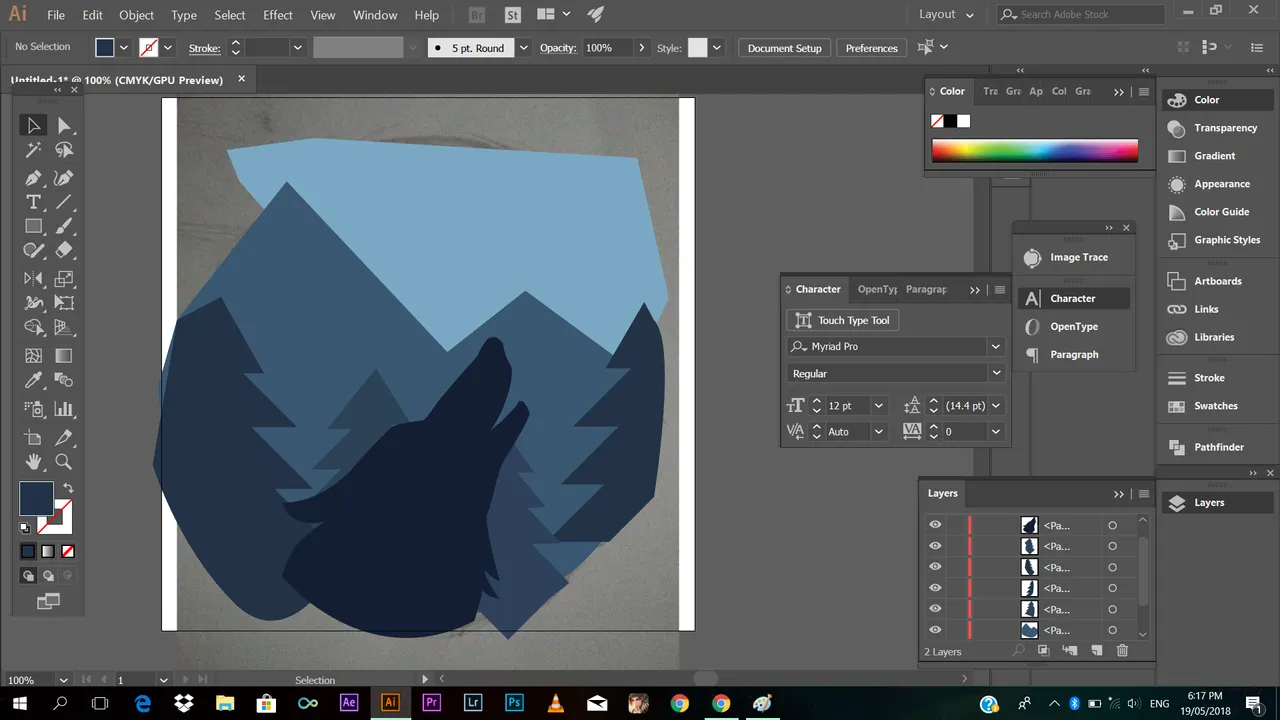The height and width of the screenshot is (720, 1280).
Task: Select the Artboard tool
Action: (x=33, y=437)
